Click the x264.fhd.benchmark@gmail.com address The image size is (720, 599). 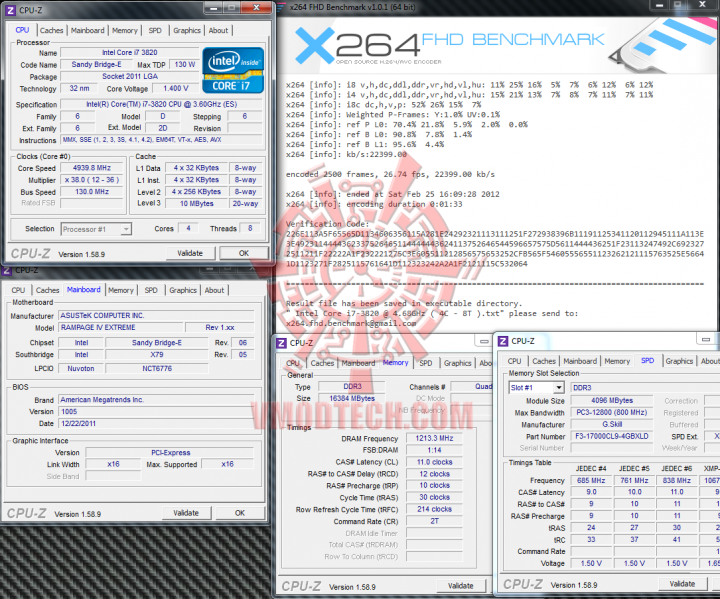tap(351, 323)
